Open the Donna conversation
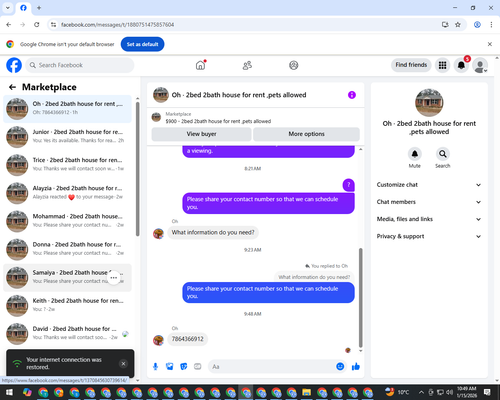The image size is (500, 400). (x=67, y=249)
